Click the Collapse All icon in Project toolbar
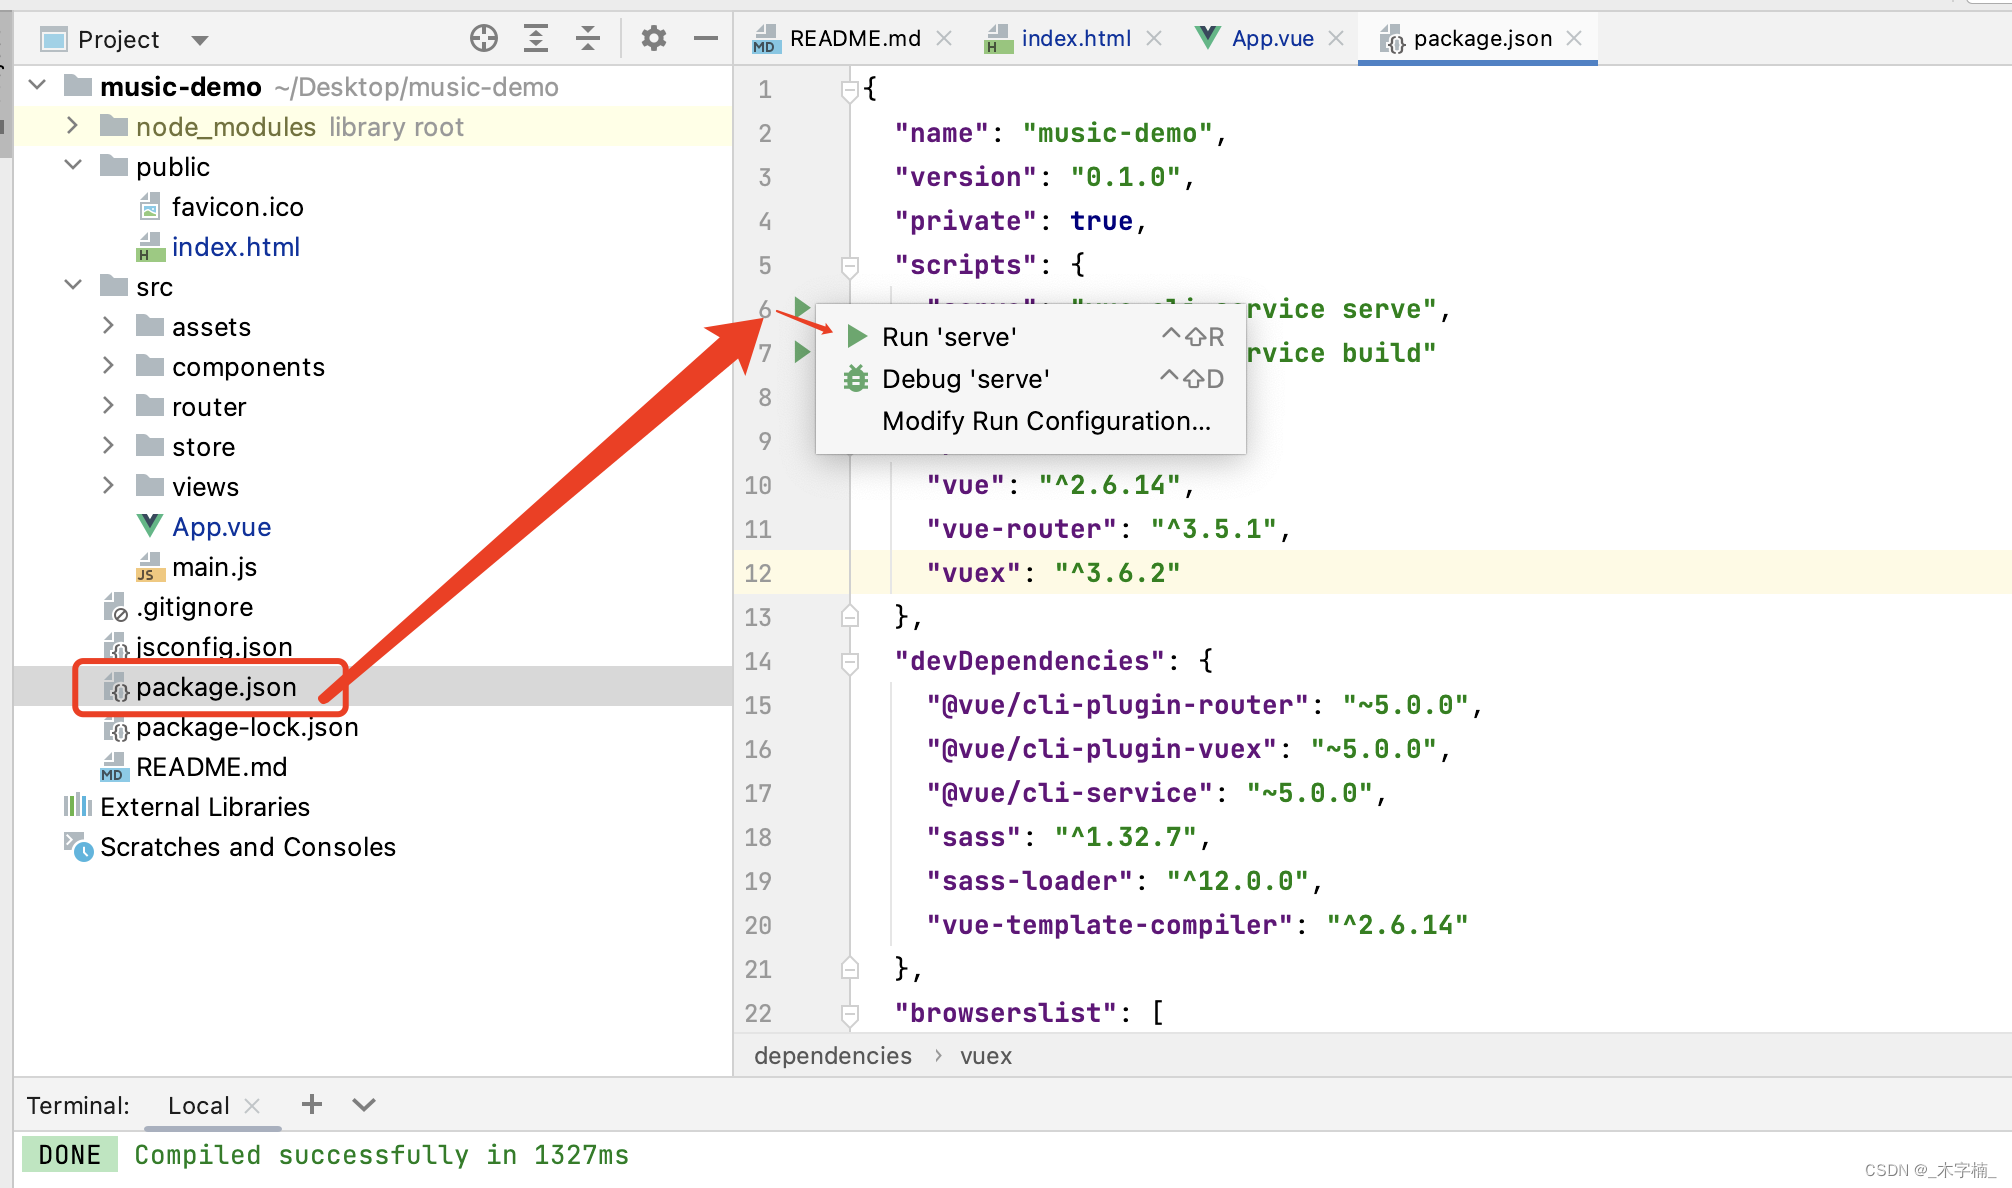The height and width of the screenshot is (1188, 2012). 588,39
